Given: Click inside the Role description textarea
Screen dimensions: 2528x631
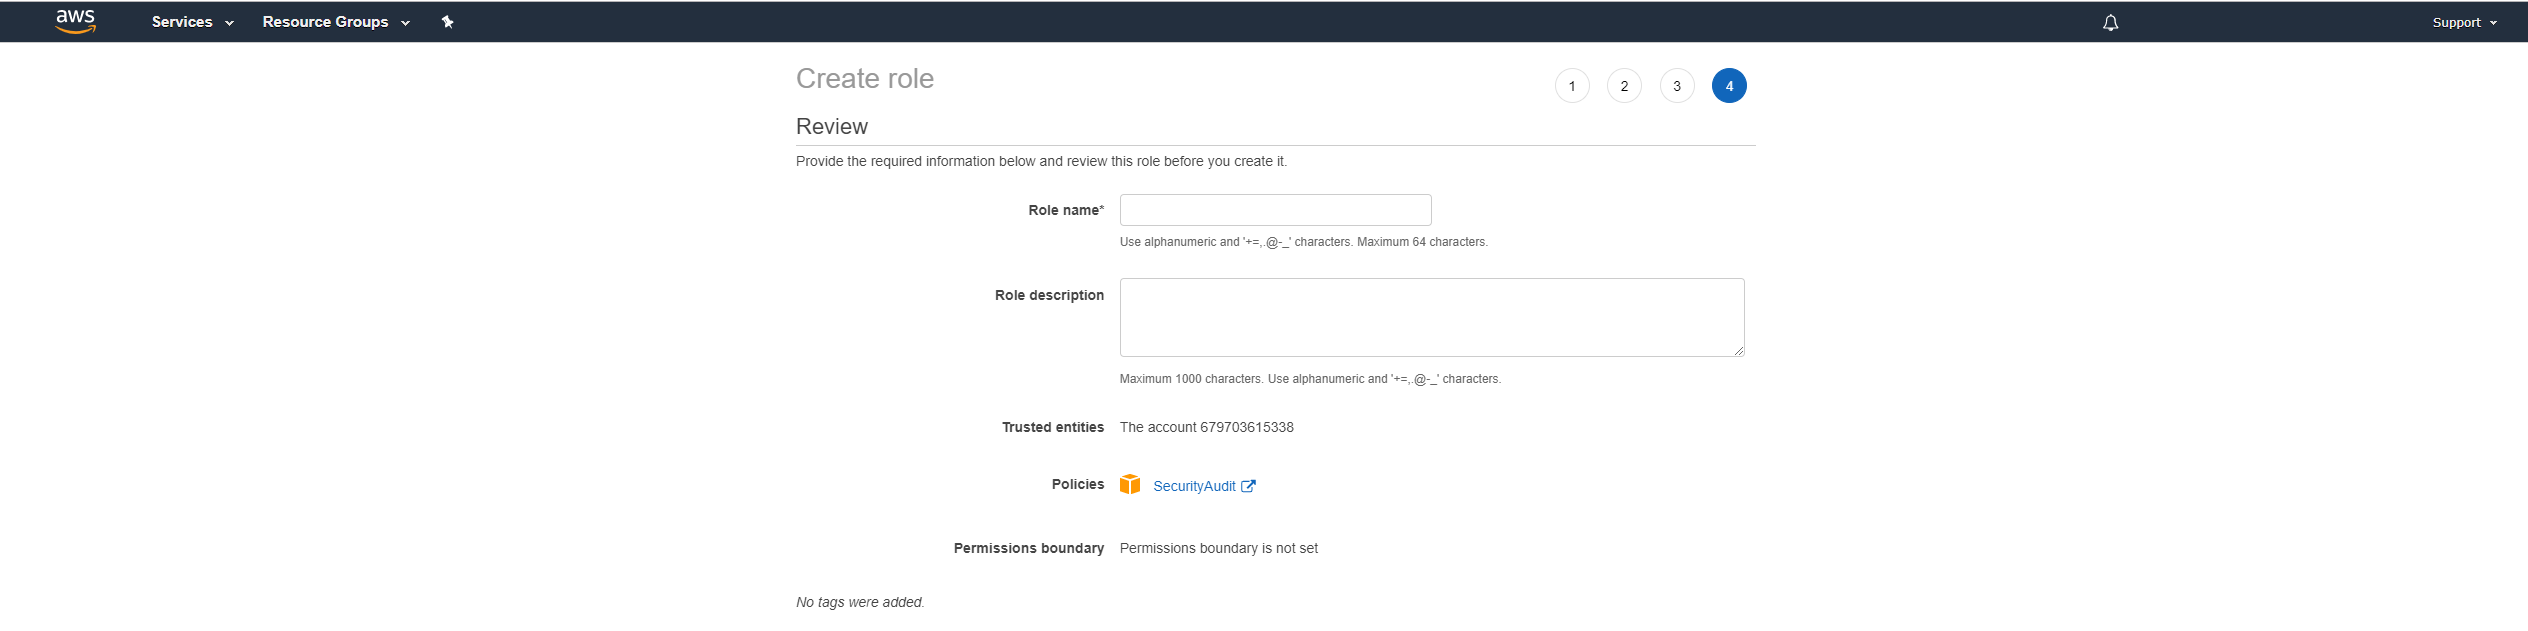Looking at the screenshot, I should coord(1431,317).
